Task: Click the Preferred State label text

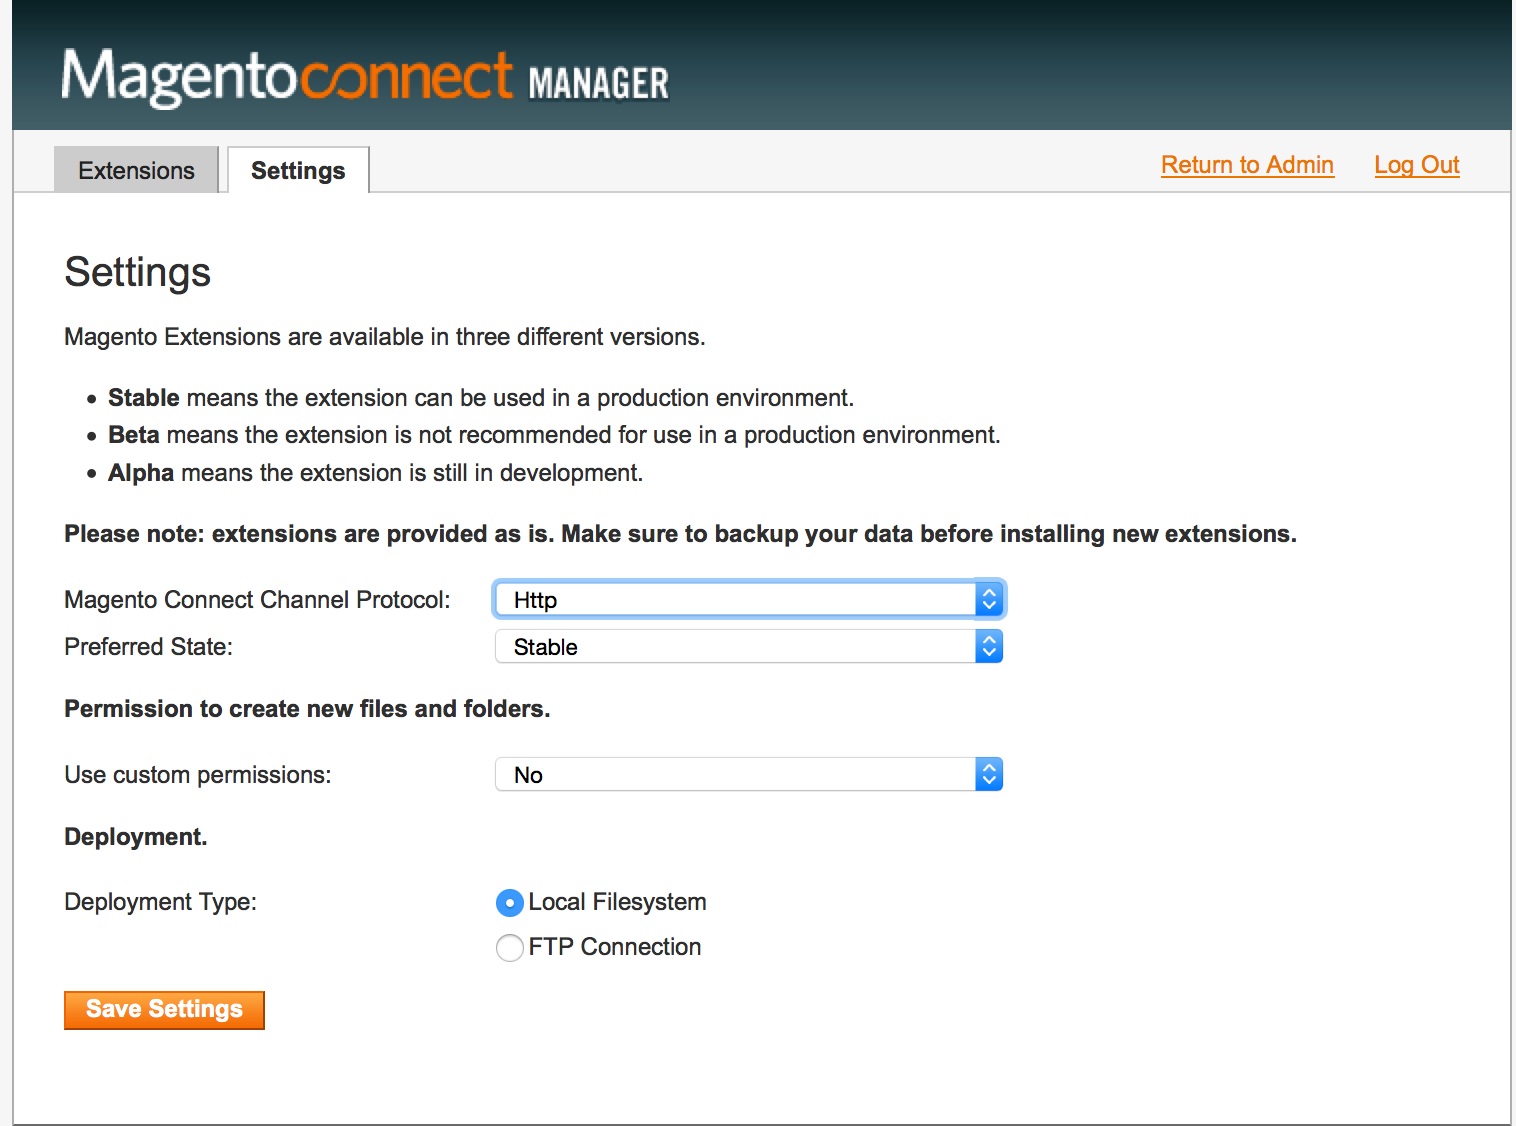Action: click(148, 647)
